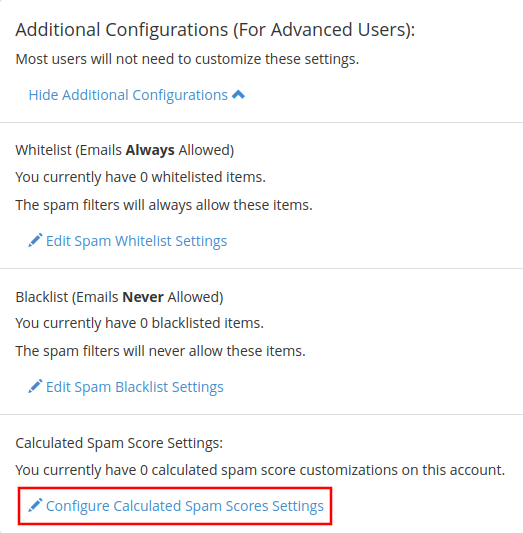Click the pencil icon next to Edit Spam Whitelist Settings

35,240
